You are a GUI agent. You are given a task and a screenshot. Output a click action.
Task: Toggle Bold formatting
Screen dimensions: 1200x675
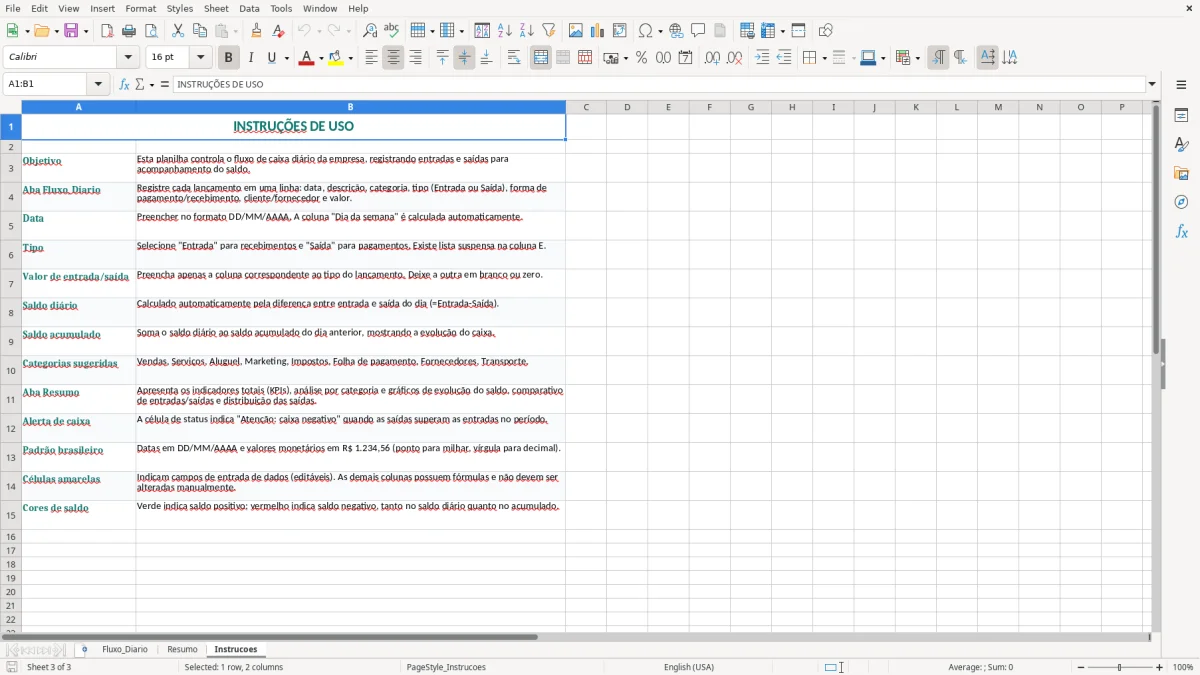(x=229, y=58)
